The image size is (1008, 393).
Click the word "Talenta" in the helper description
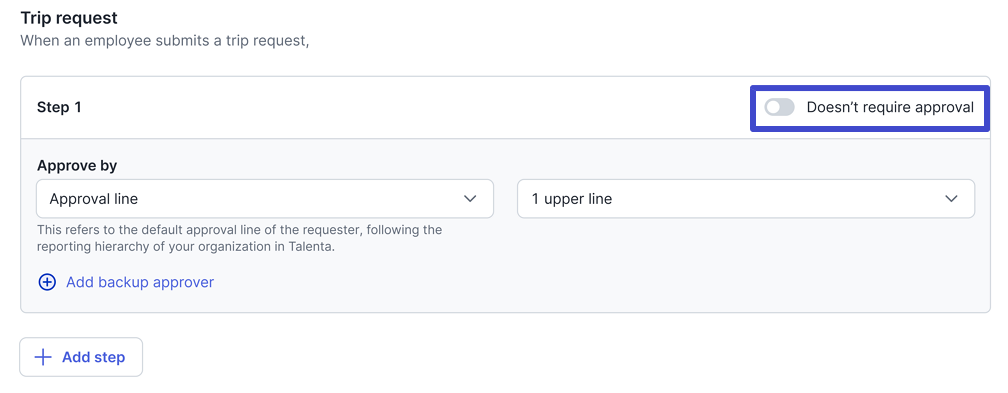[310, 246]
